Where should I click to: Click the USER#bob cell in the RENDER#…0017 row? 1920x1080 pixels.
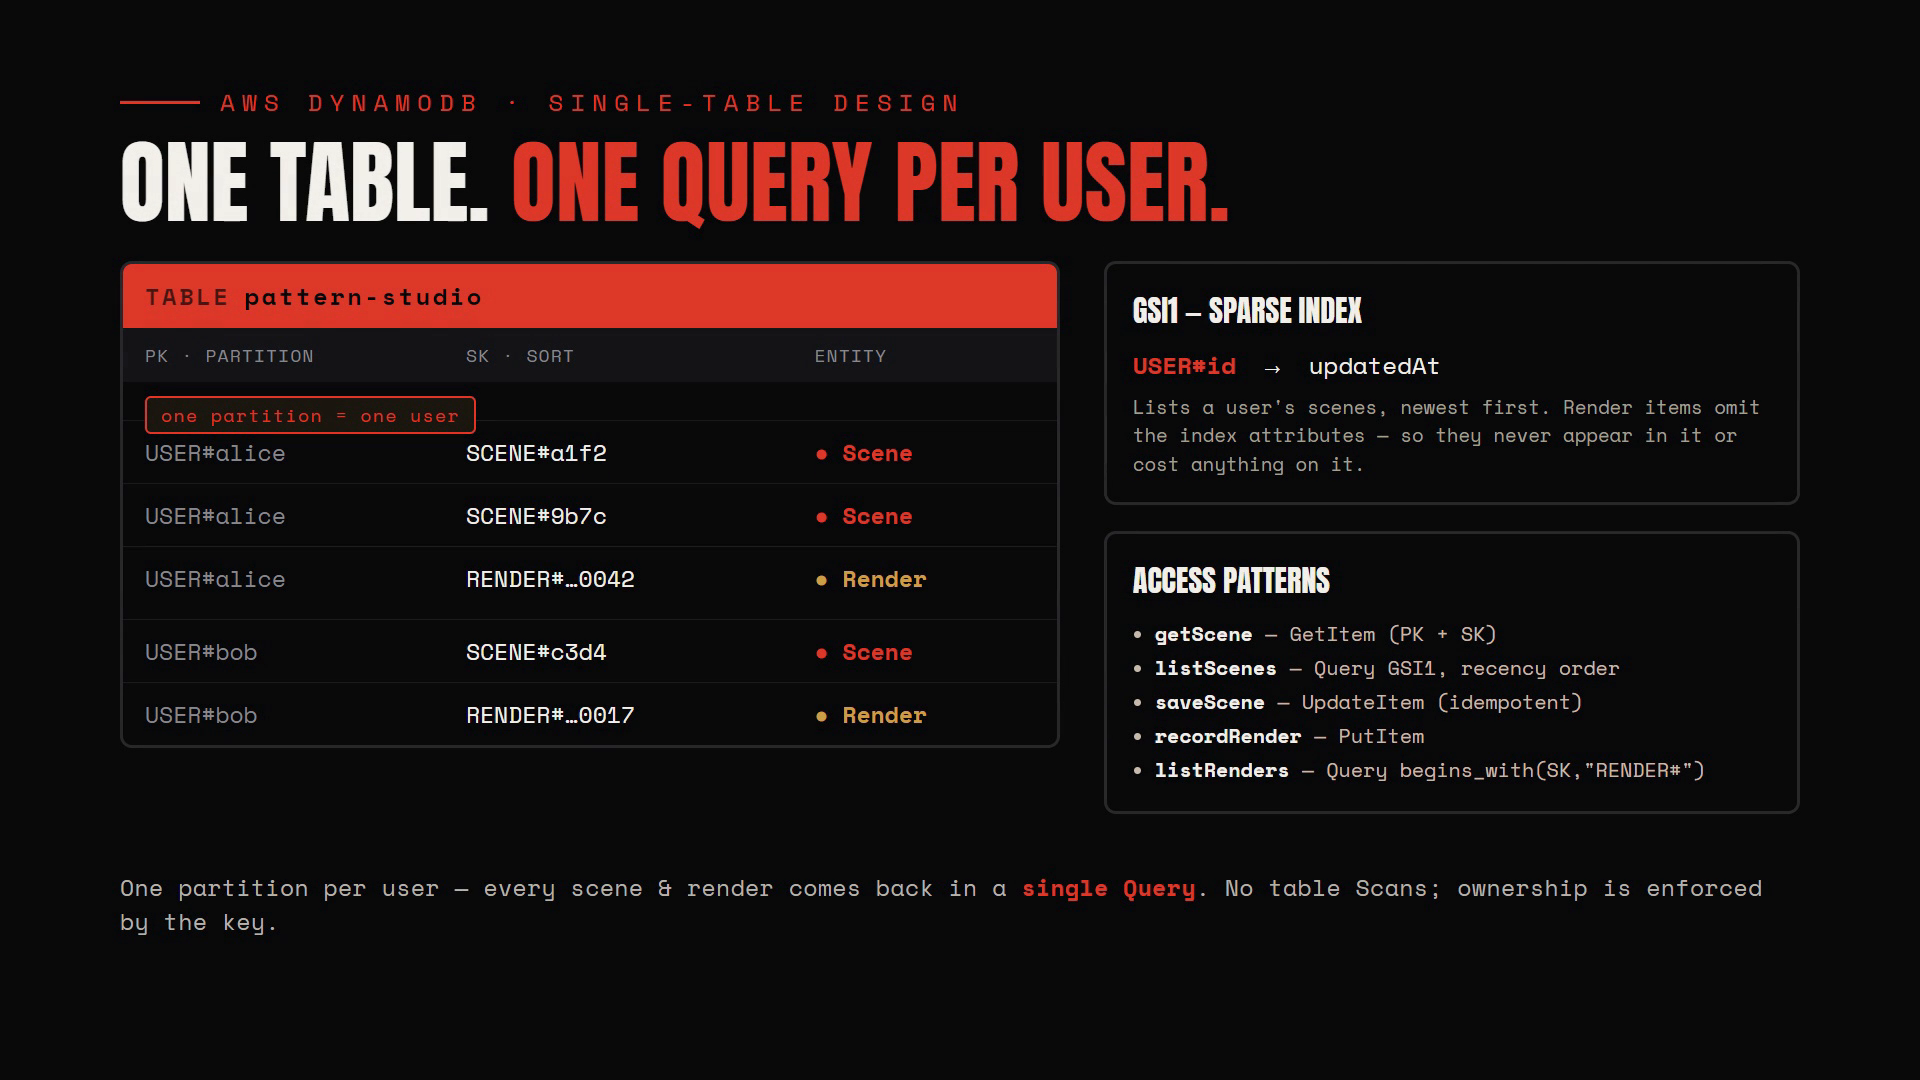[201, 715]
